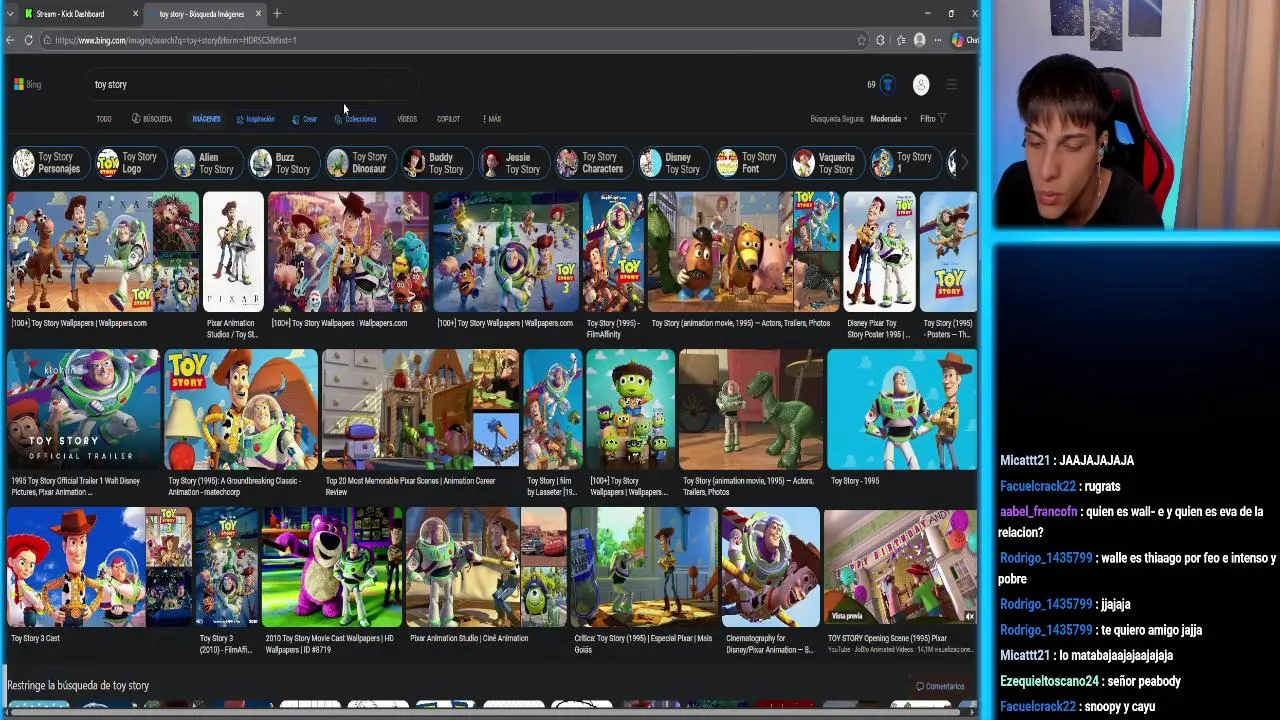Viewport: 1280px width, 720px height.
Task: Open the Crear tab
Action: 305,119
